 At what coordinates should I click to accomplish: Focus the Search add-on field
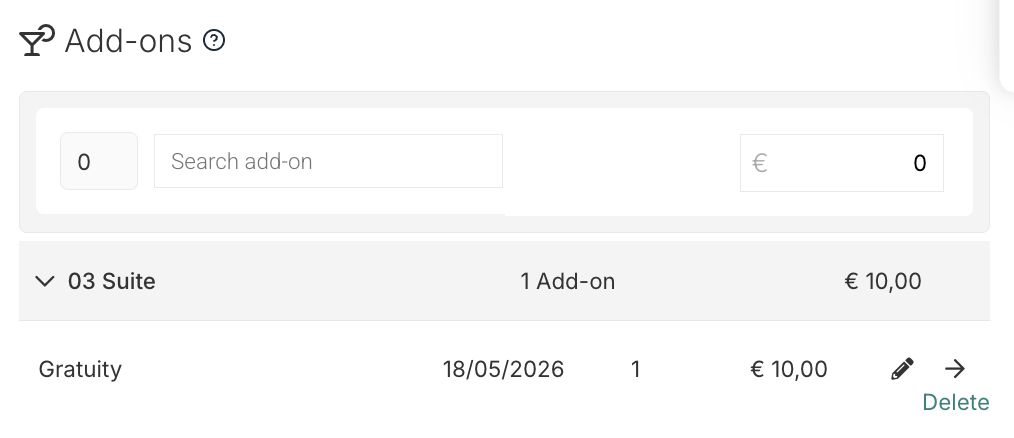coord(328,161)
